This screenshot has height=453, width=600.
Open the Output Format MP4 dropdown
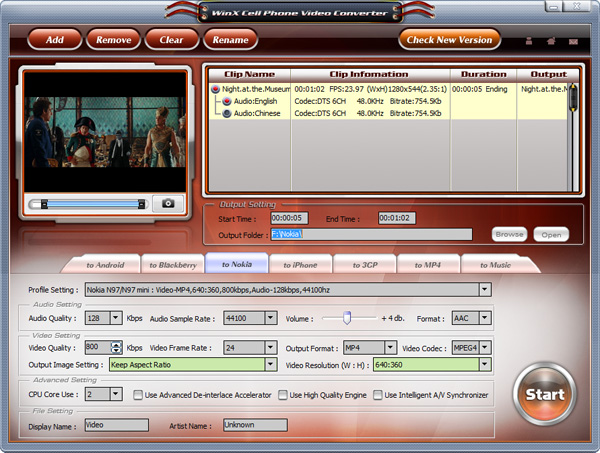(390, 347)
